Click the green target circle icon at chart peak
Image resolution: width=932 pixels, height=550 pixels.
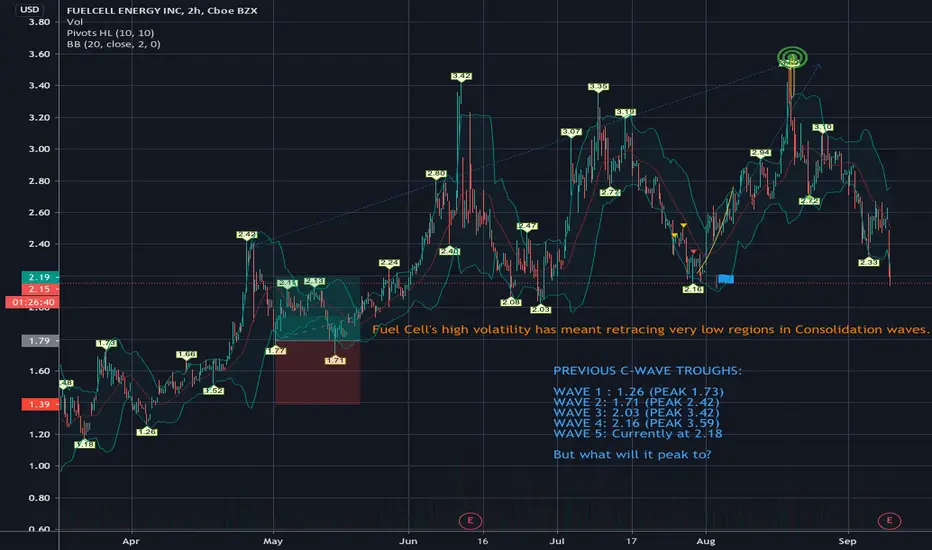coord(792,58)
